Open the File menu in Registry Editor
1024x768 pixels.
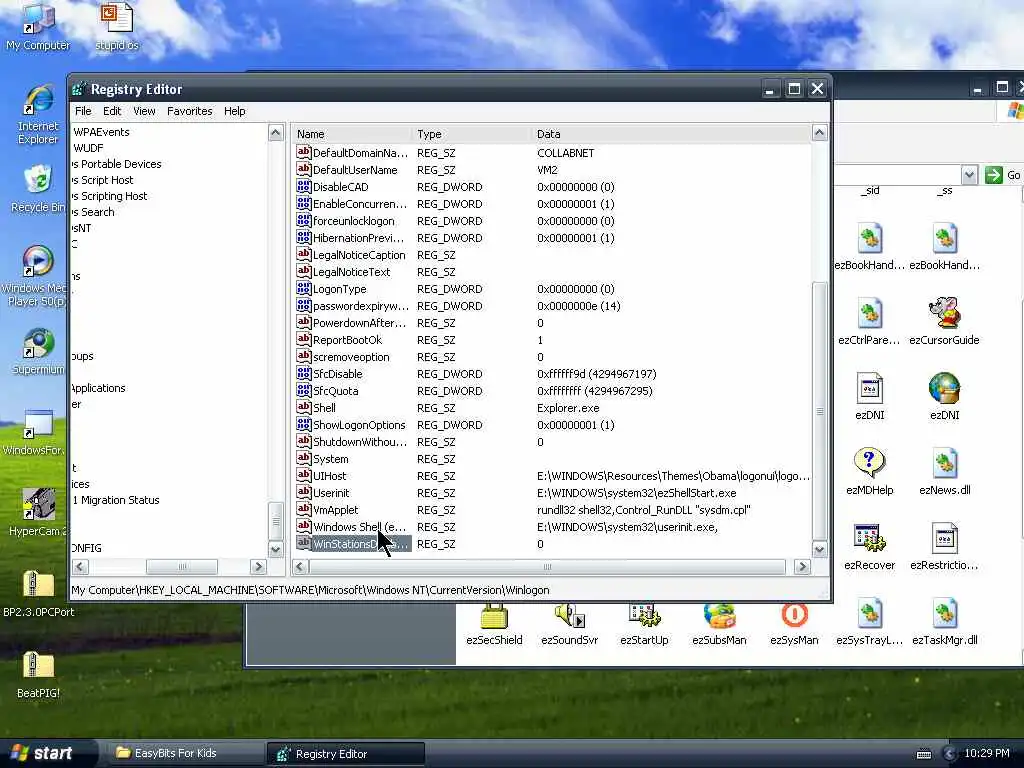pos(83,111)
